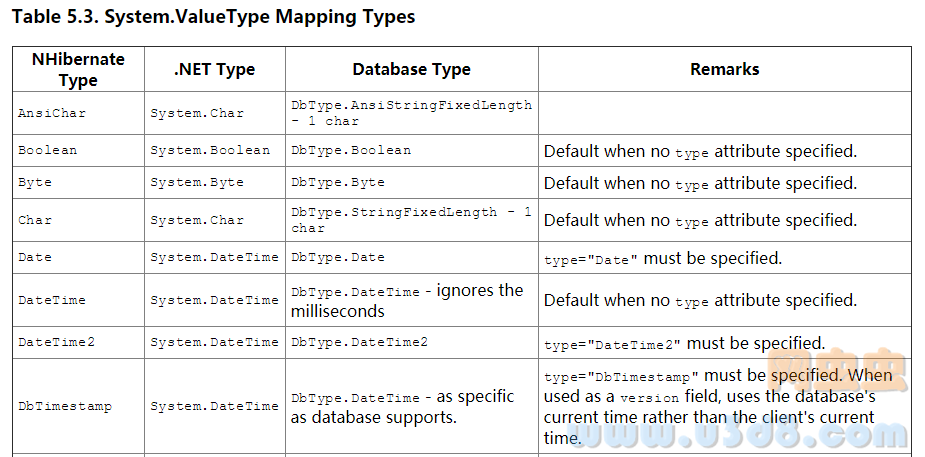Select the AnsiChar cell
This screenshot has width=925, height=457.
click(x=78, y=113)
